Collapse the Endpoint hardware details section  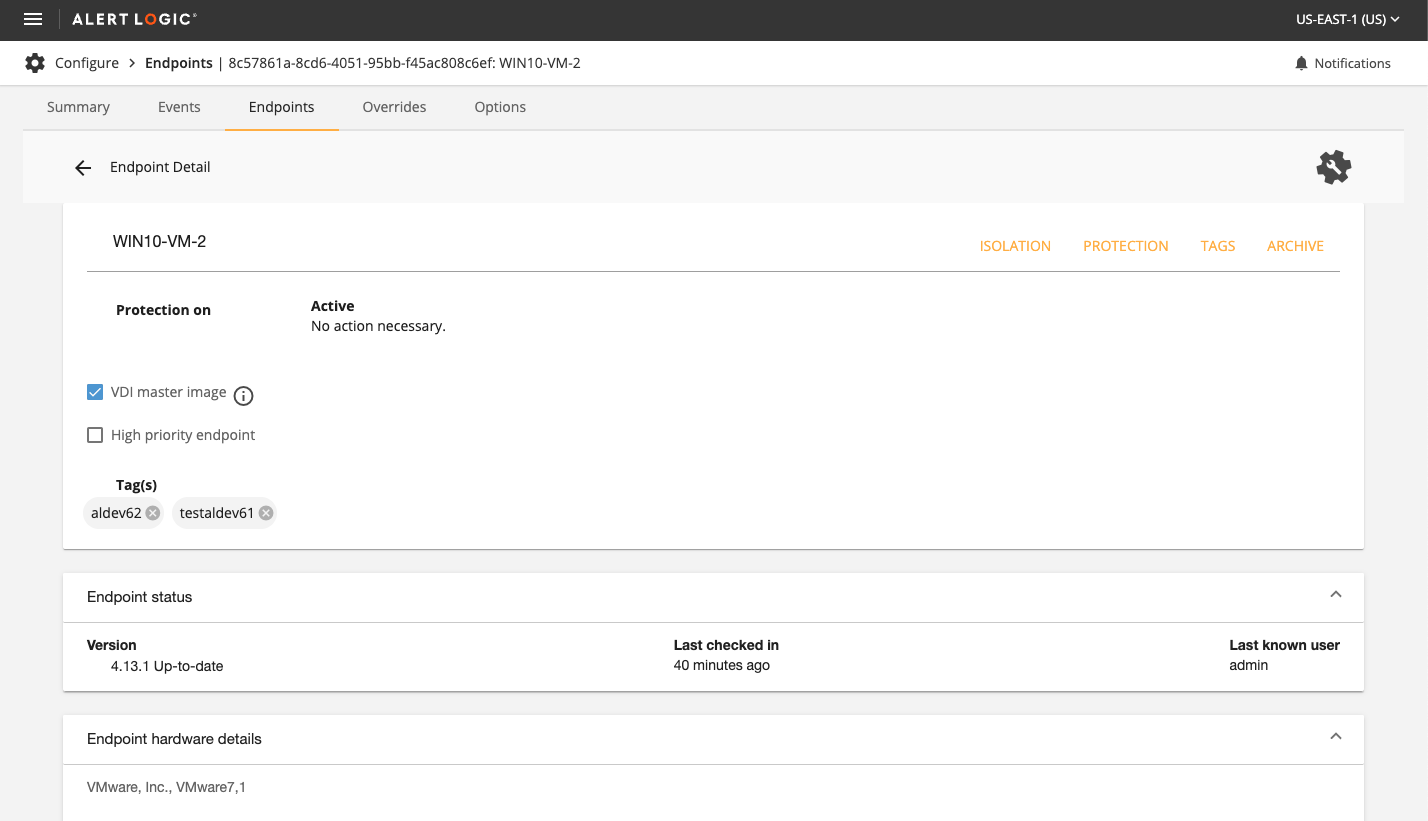[x=1335, y=736]
